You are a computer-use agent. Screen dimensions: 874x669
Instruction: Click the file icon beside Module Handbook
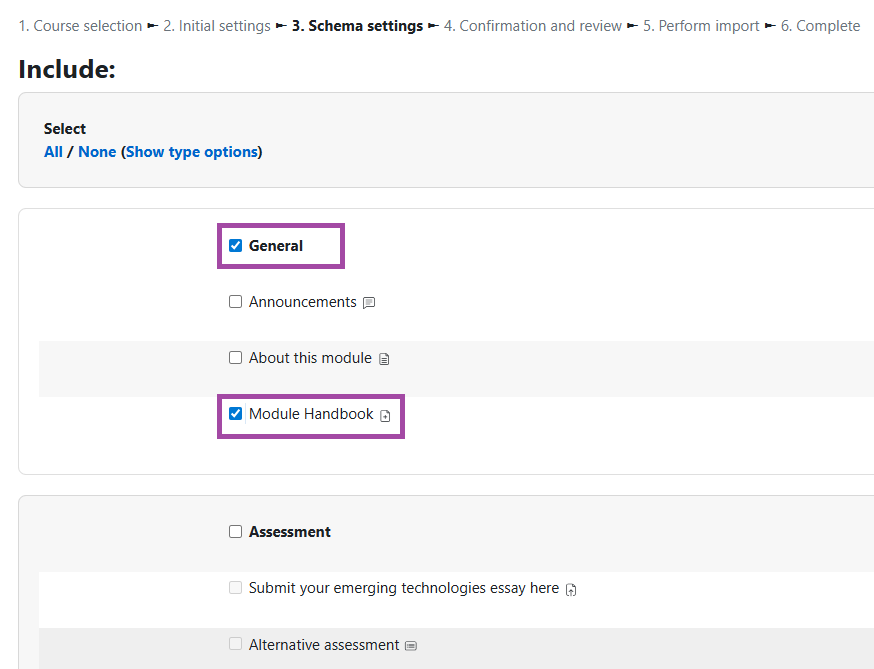(x=386, y=414)
